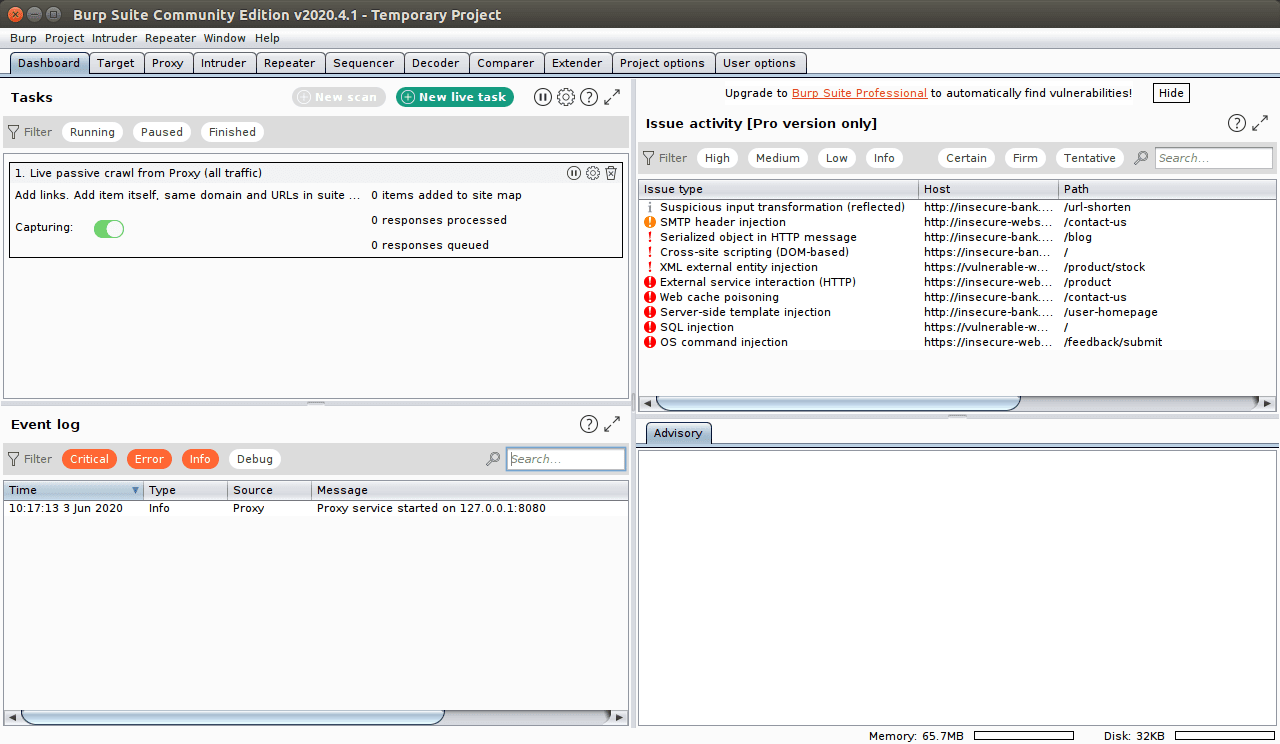Screen dimensions: 1280x744
Task: Open the Tasks Filter options
Action: [29, 131]
